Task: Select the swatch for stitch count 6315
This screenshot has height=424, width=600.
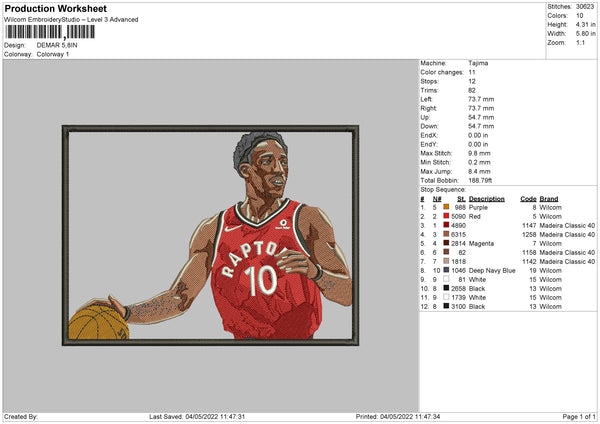Action: pos(445,234)
